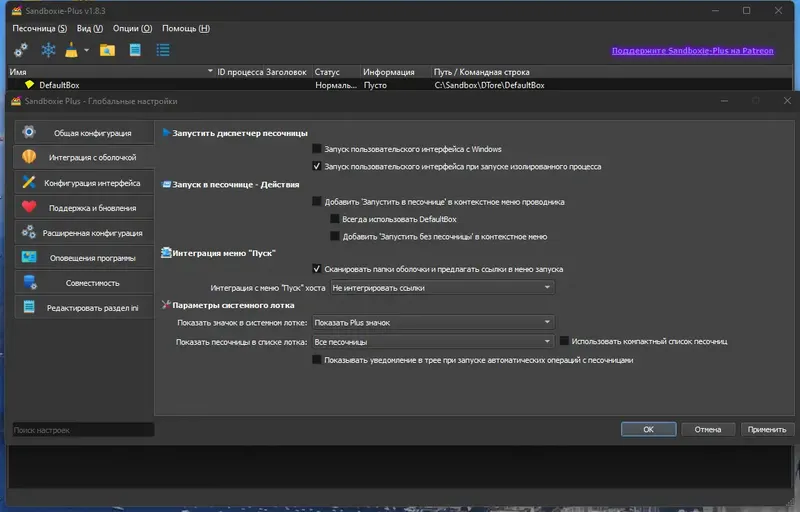Click the Заголовок column header
800x512 pixels.
pos(287,72)
